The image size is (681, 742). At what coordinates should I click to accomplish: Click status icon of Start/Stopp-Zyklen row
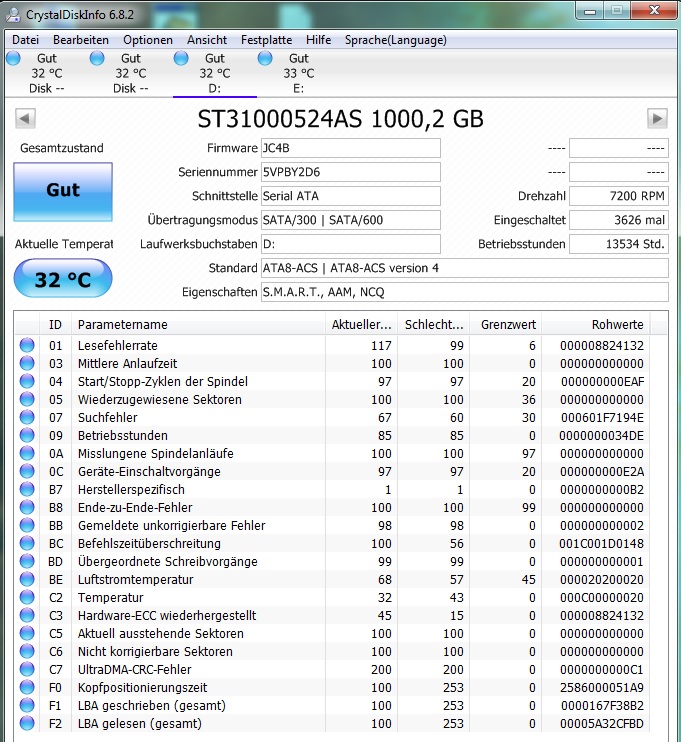[27, 381]
